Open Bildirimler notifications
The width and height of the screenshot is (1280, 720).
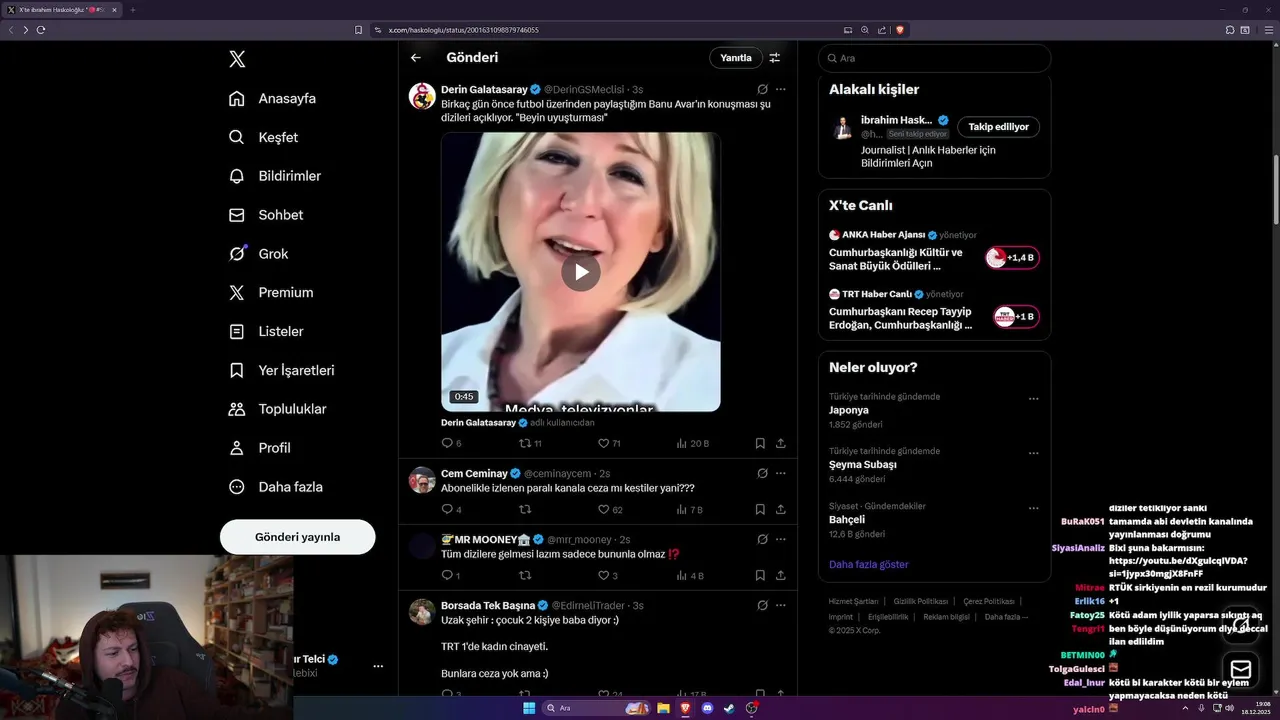(274, 176)
